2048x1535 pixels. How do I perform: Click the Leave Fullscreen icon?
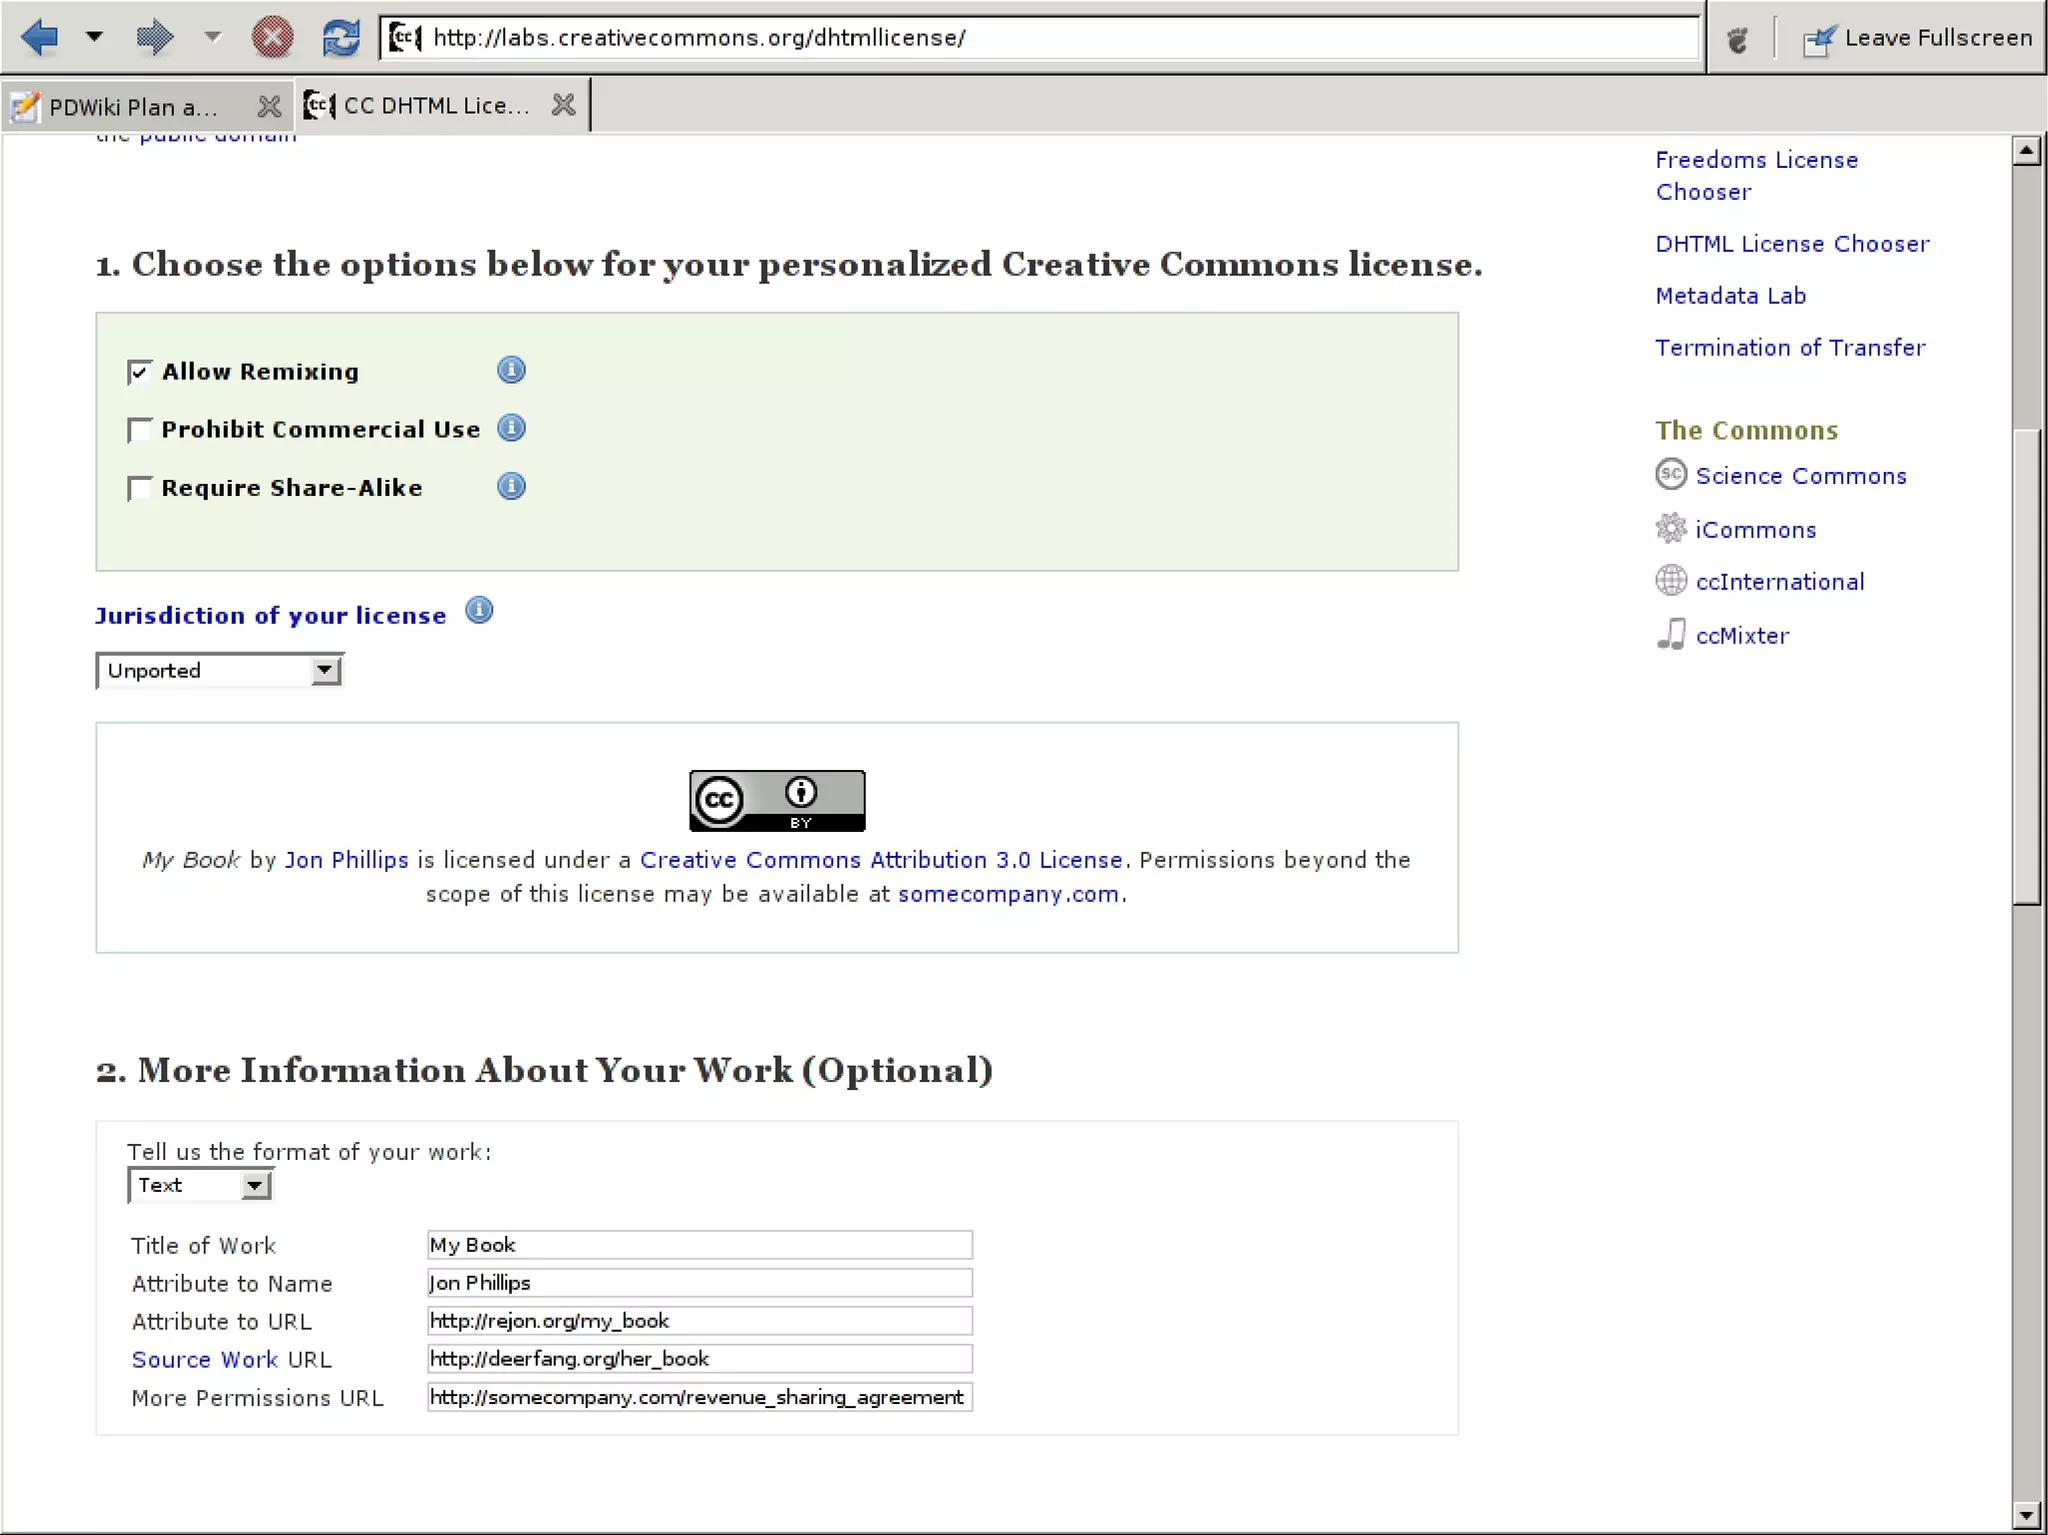1819,39
